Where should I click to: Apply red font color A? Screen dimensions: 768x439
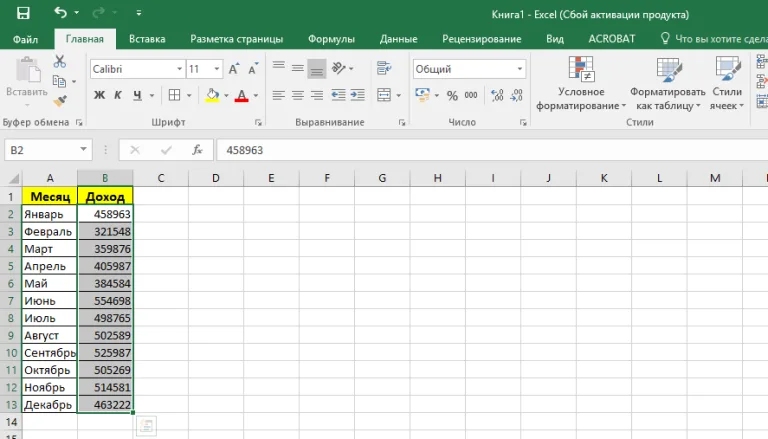241,95
